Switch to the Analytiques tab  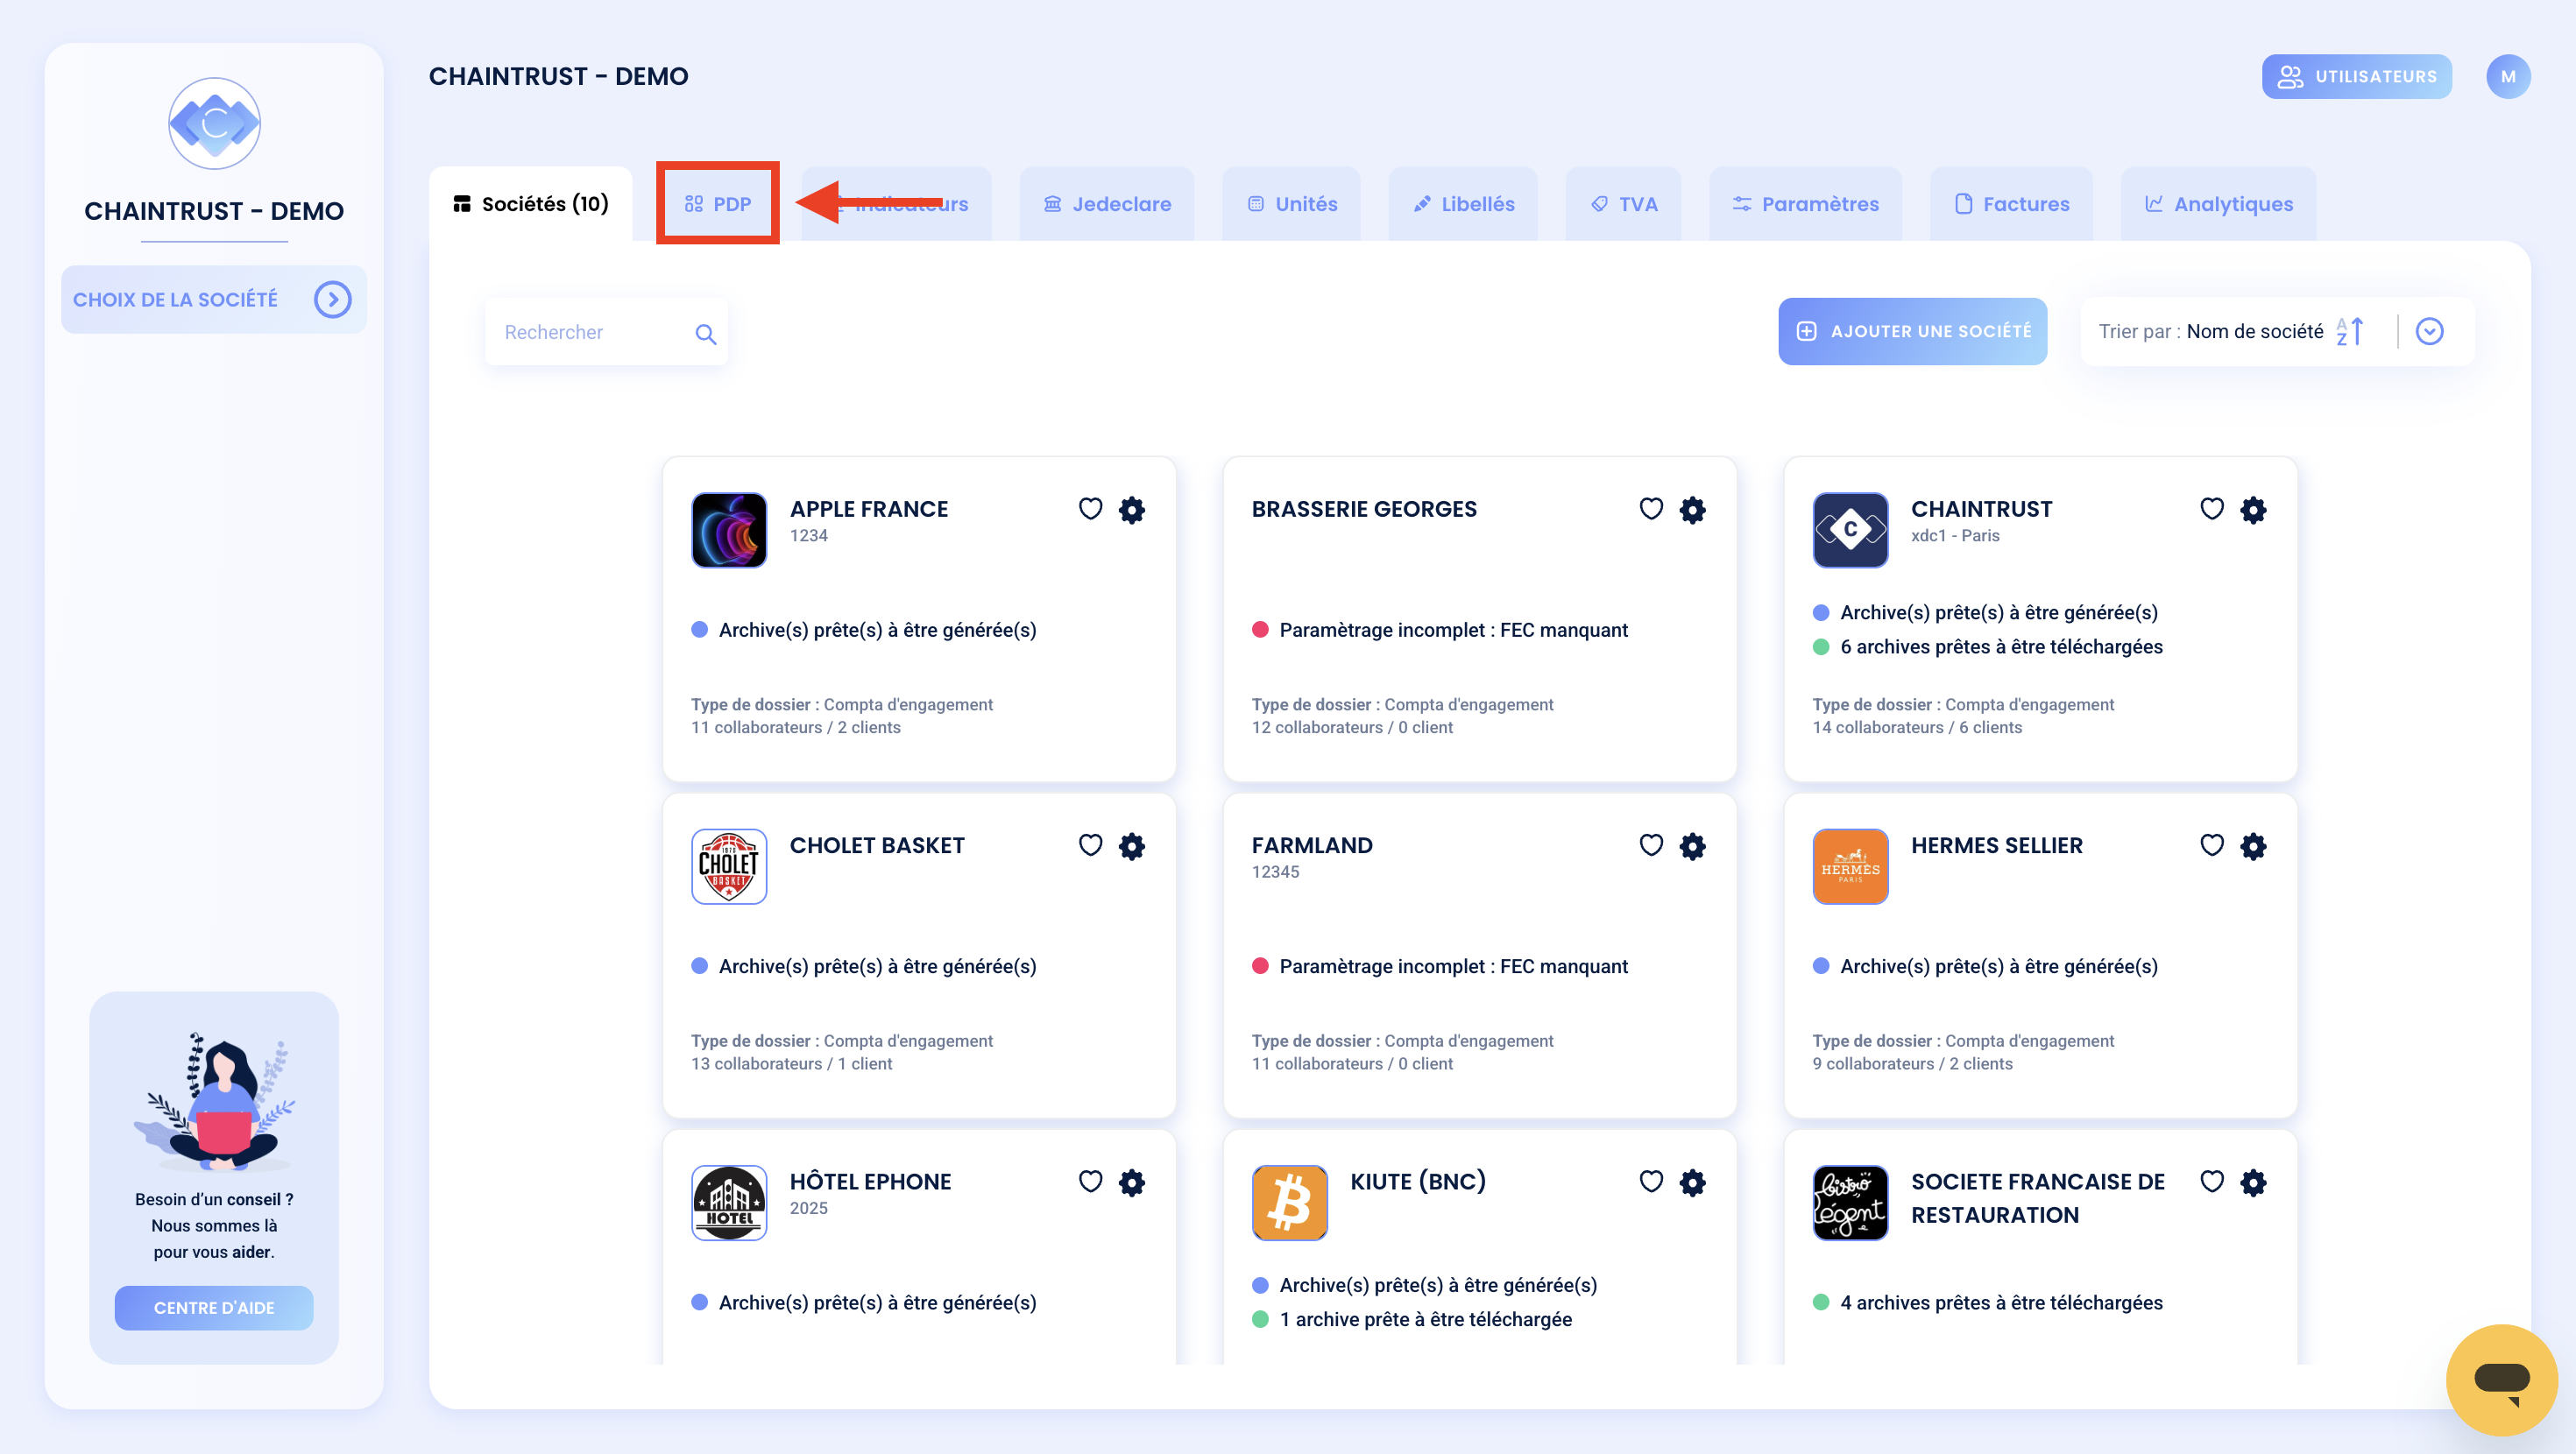2219,204
